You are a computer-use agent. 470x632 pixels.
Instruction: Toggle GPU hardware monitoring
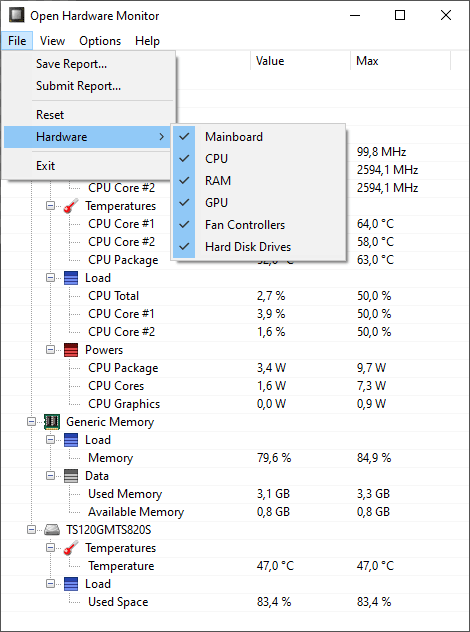(x=258, y=202)
